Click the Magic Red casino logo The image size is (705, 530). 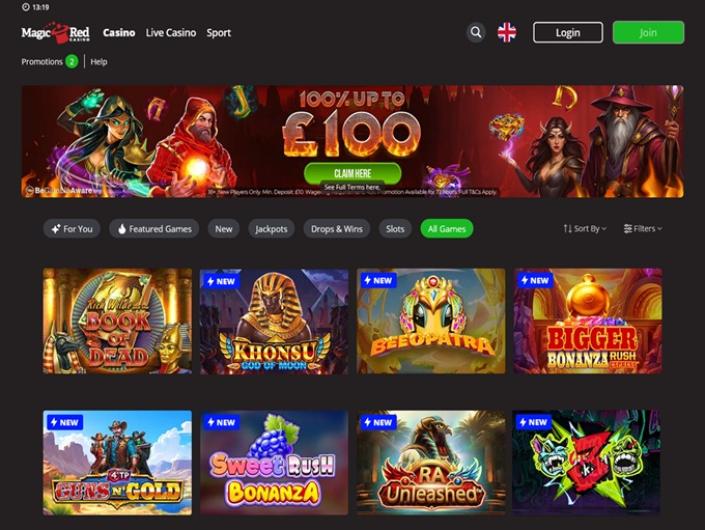pyautogui.click(x=56, y=33)
